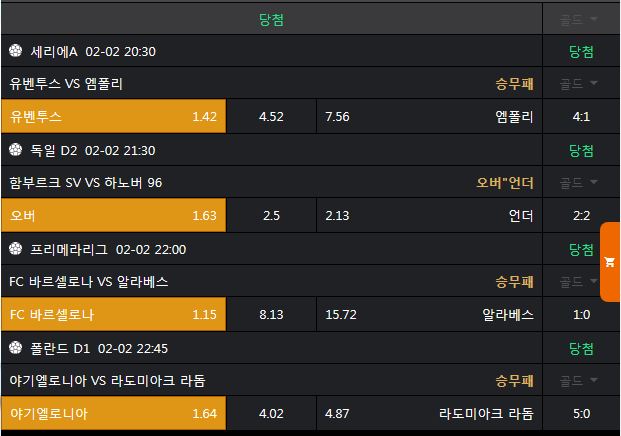Expand 골드 dropdown for 유벤투스 VS 엠폴리

coord(580,84)
